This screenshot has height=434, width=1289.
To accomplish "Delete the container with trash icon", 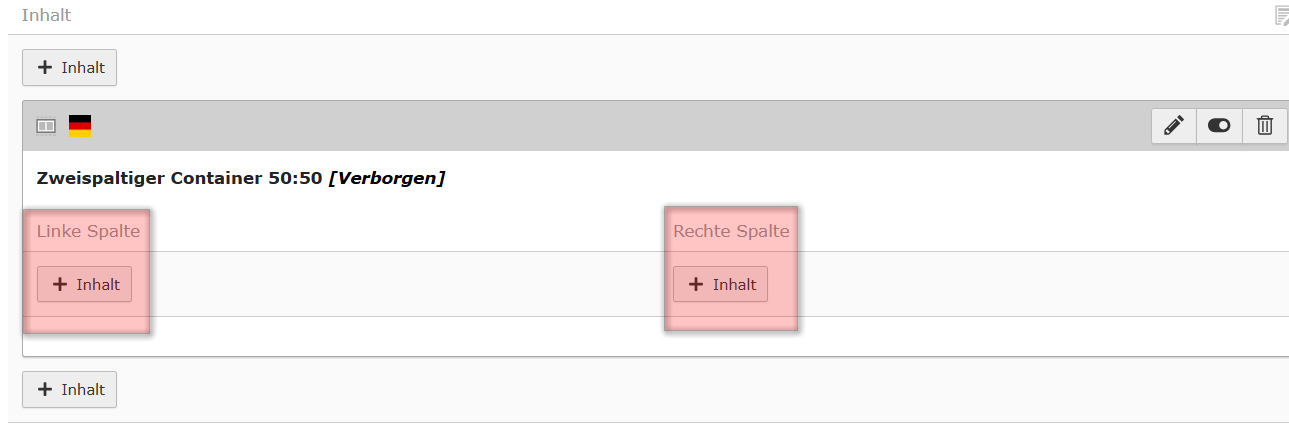I will pos(1265,126).
